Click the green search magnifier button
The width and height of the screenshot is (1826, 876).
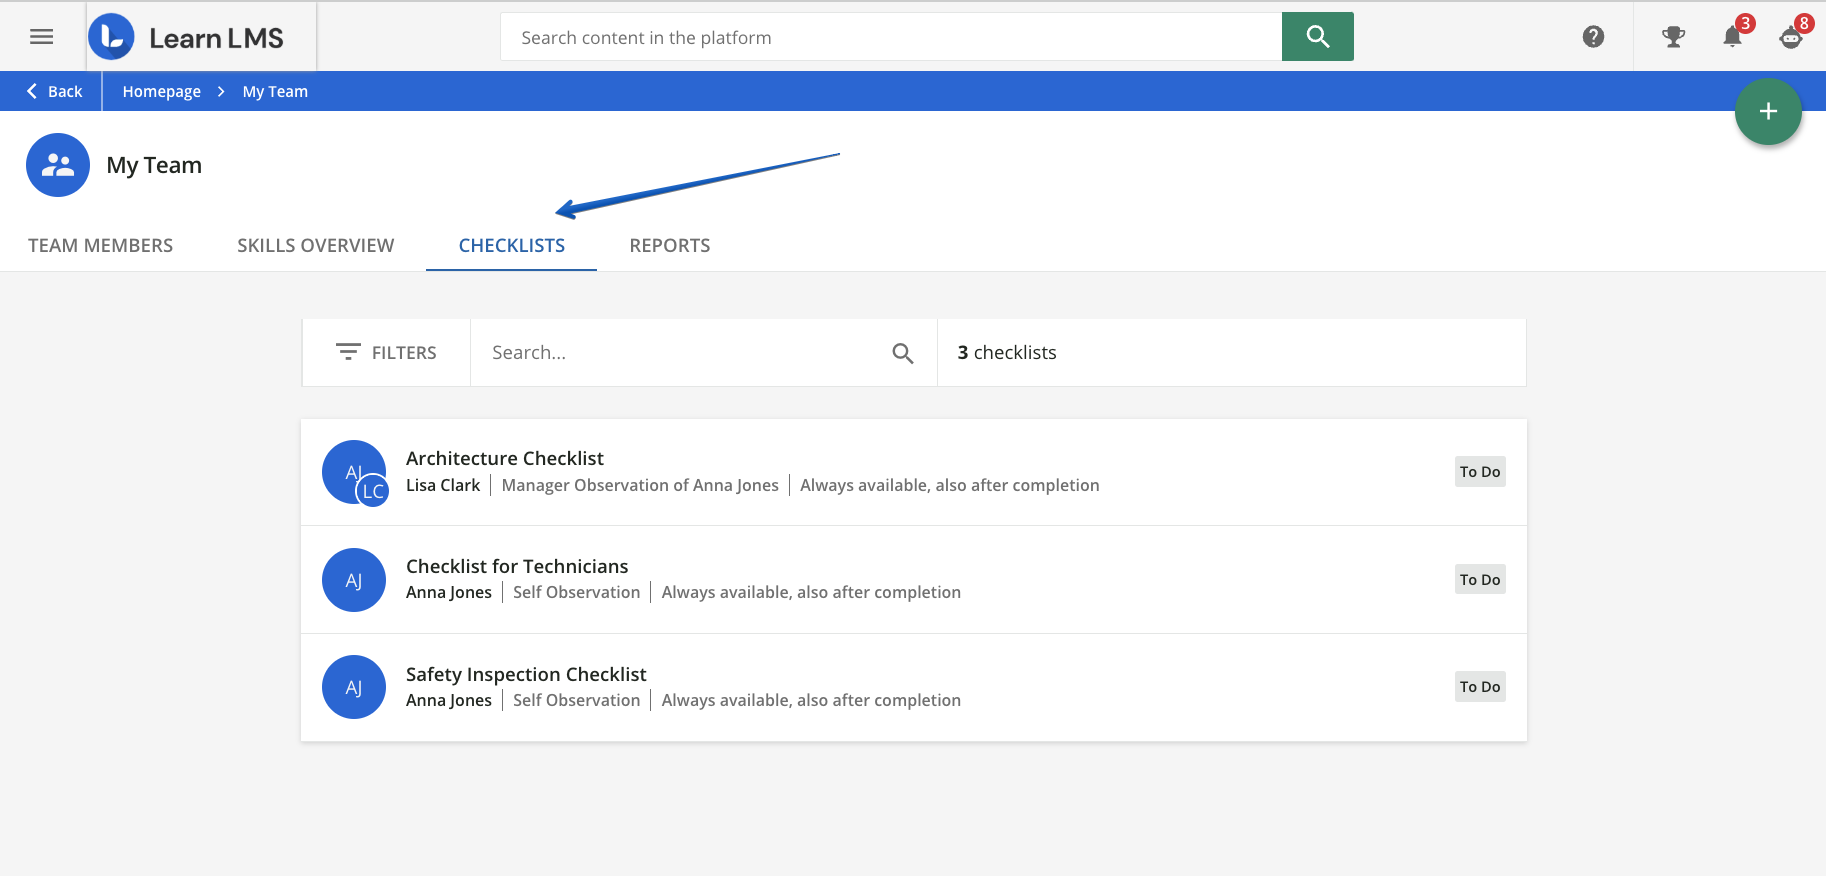click(1317, 37)
